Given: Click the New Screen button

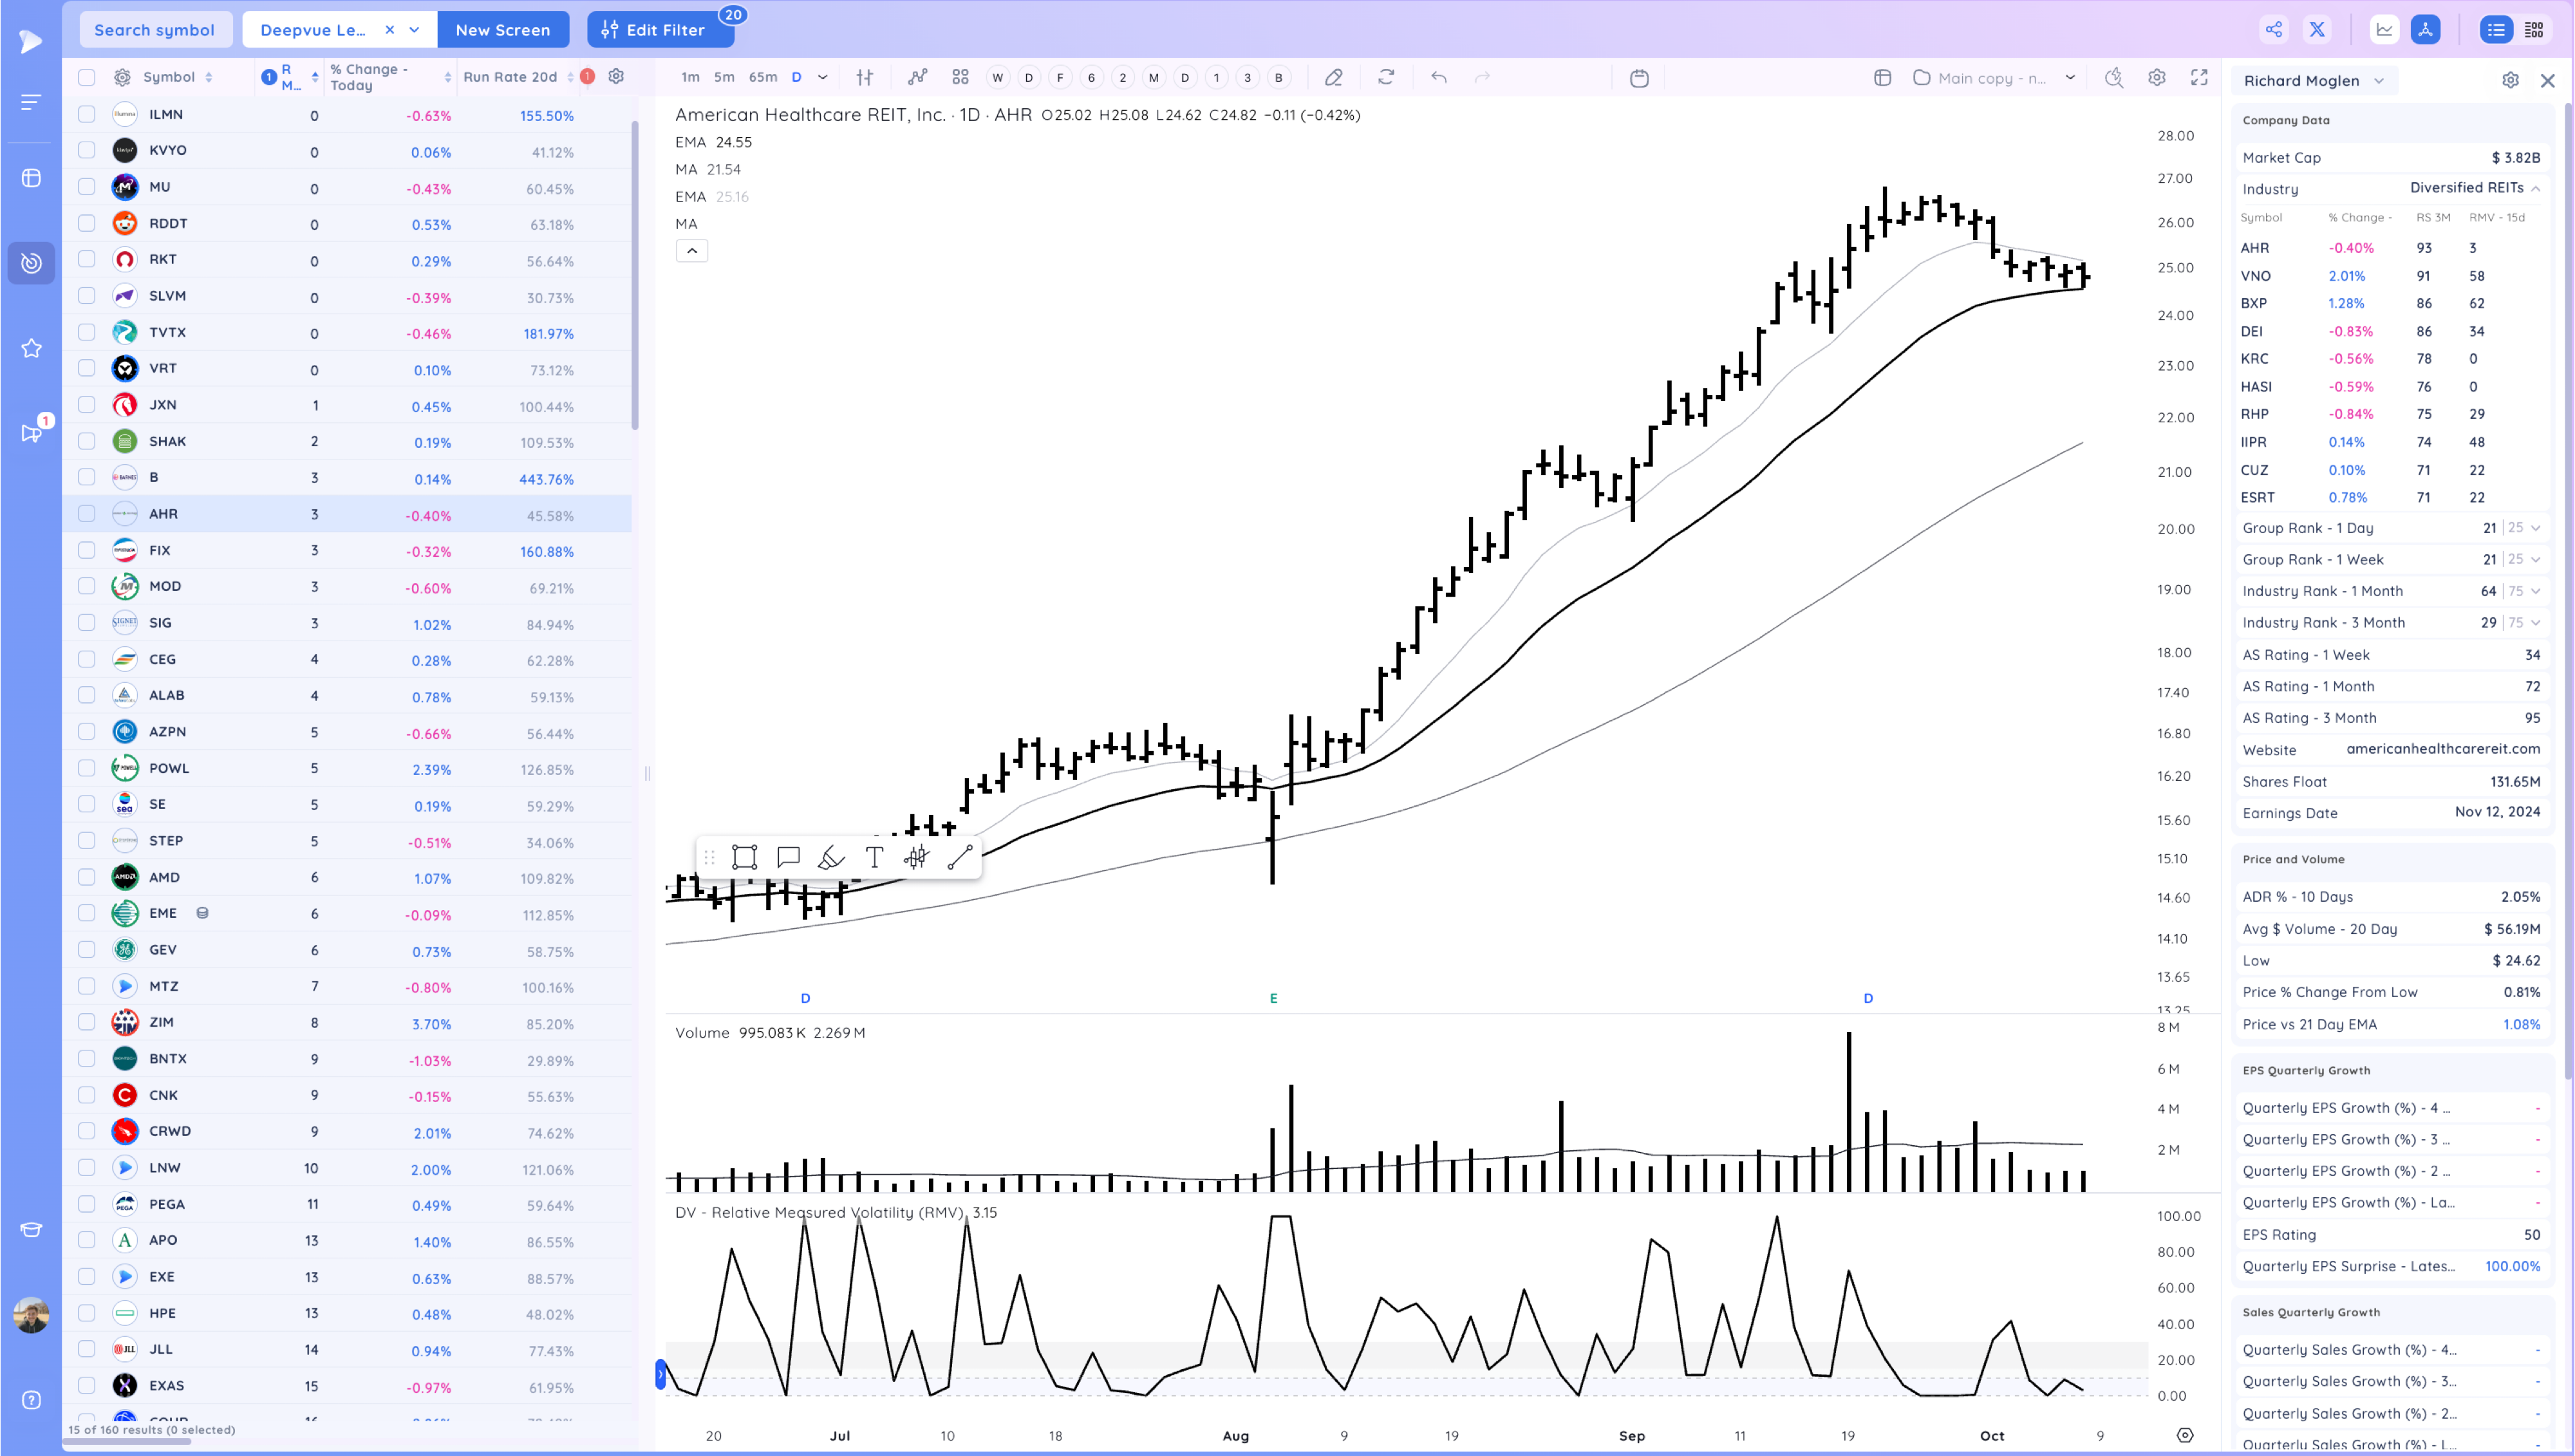Looking at the screenshot, I should (503, 30).
